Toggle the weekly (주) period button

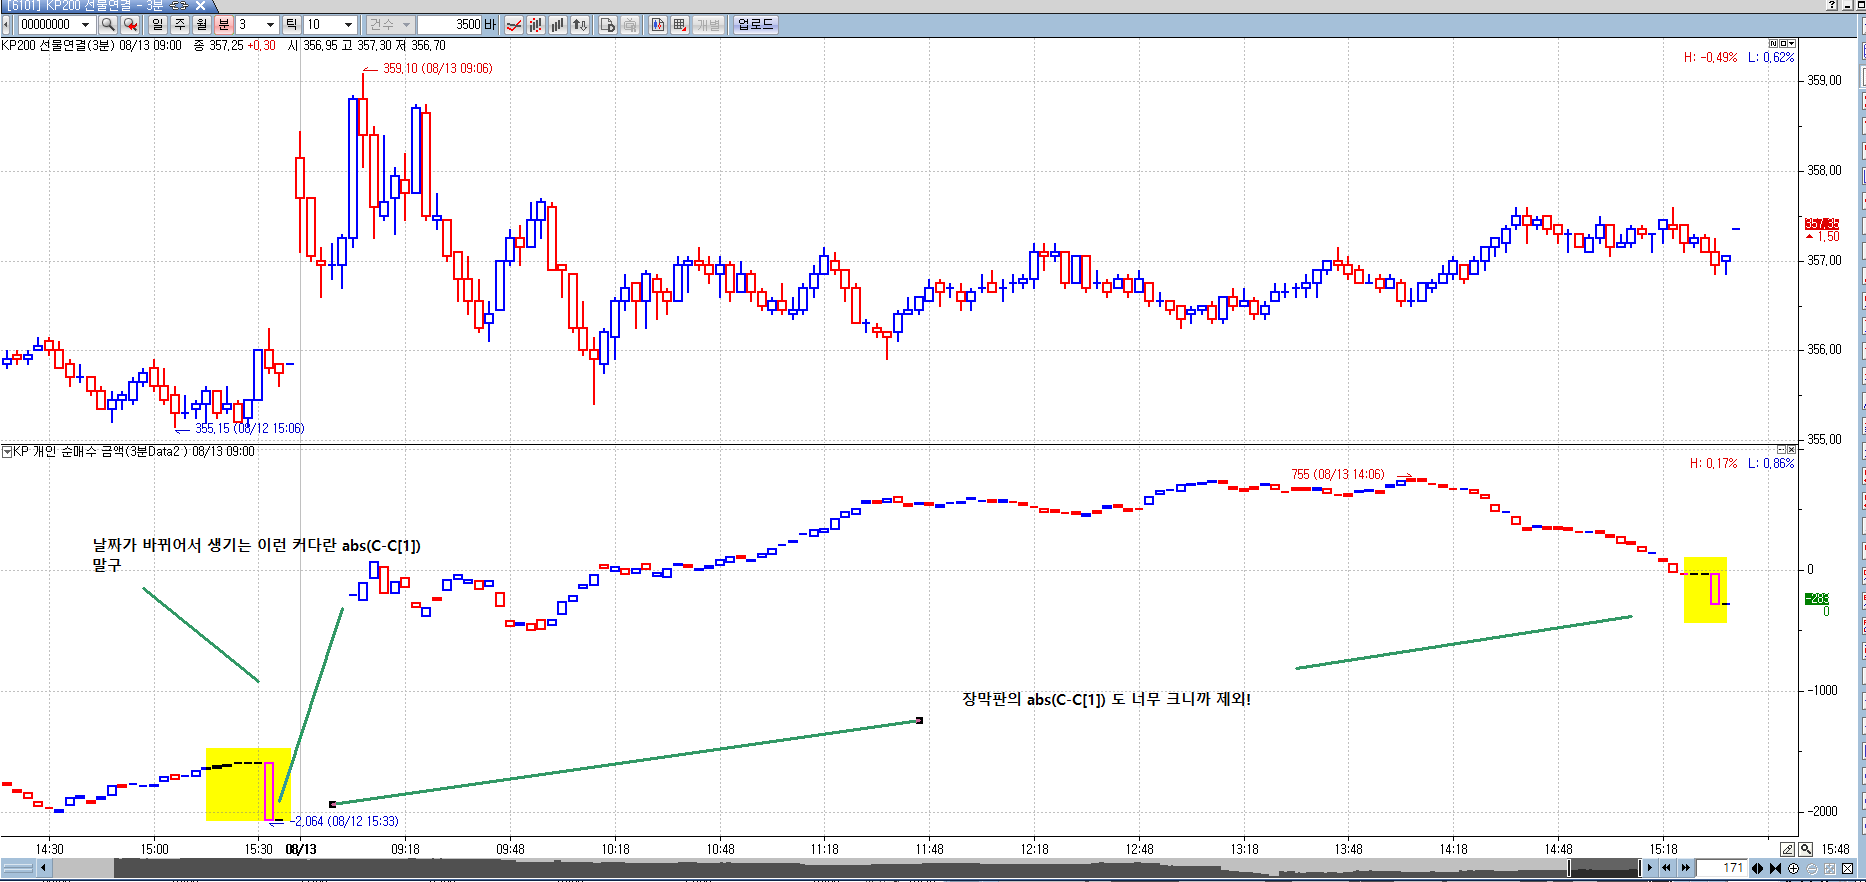tap(180, 25)
